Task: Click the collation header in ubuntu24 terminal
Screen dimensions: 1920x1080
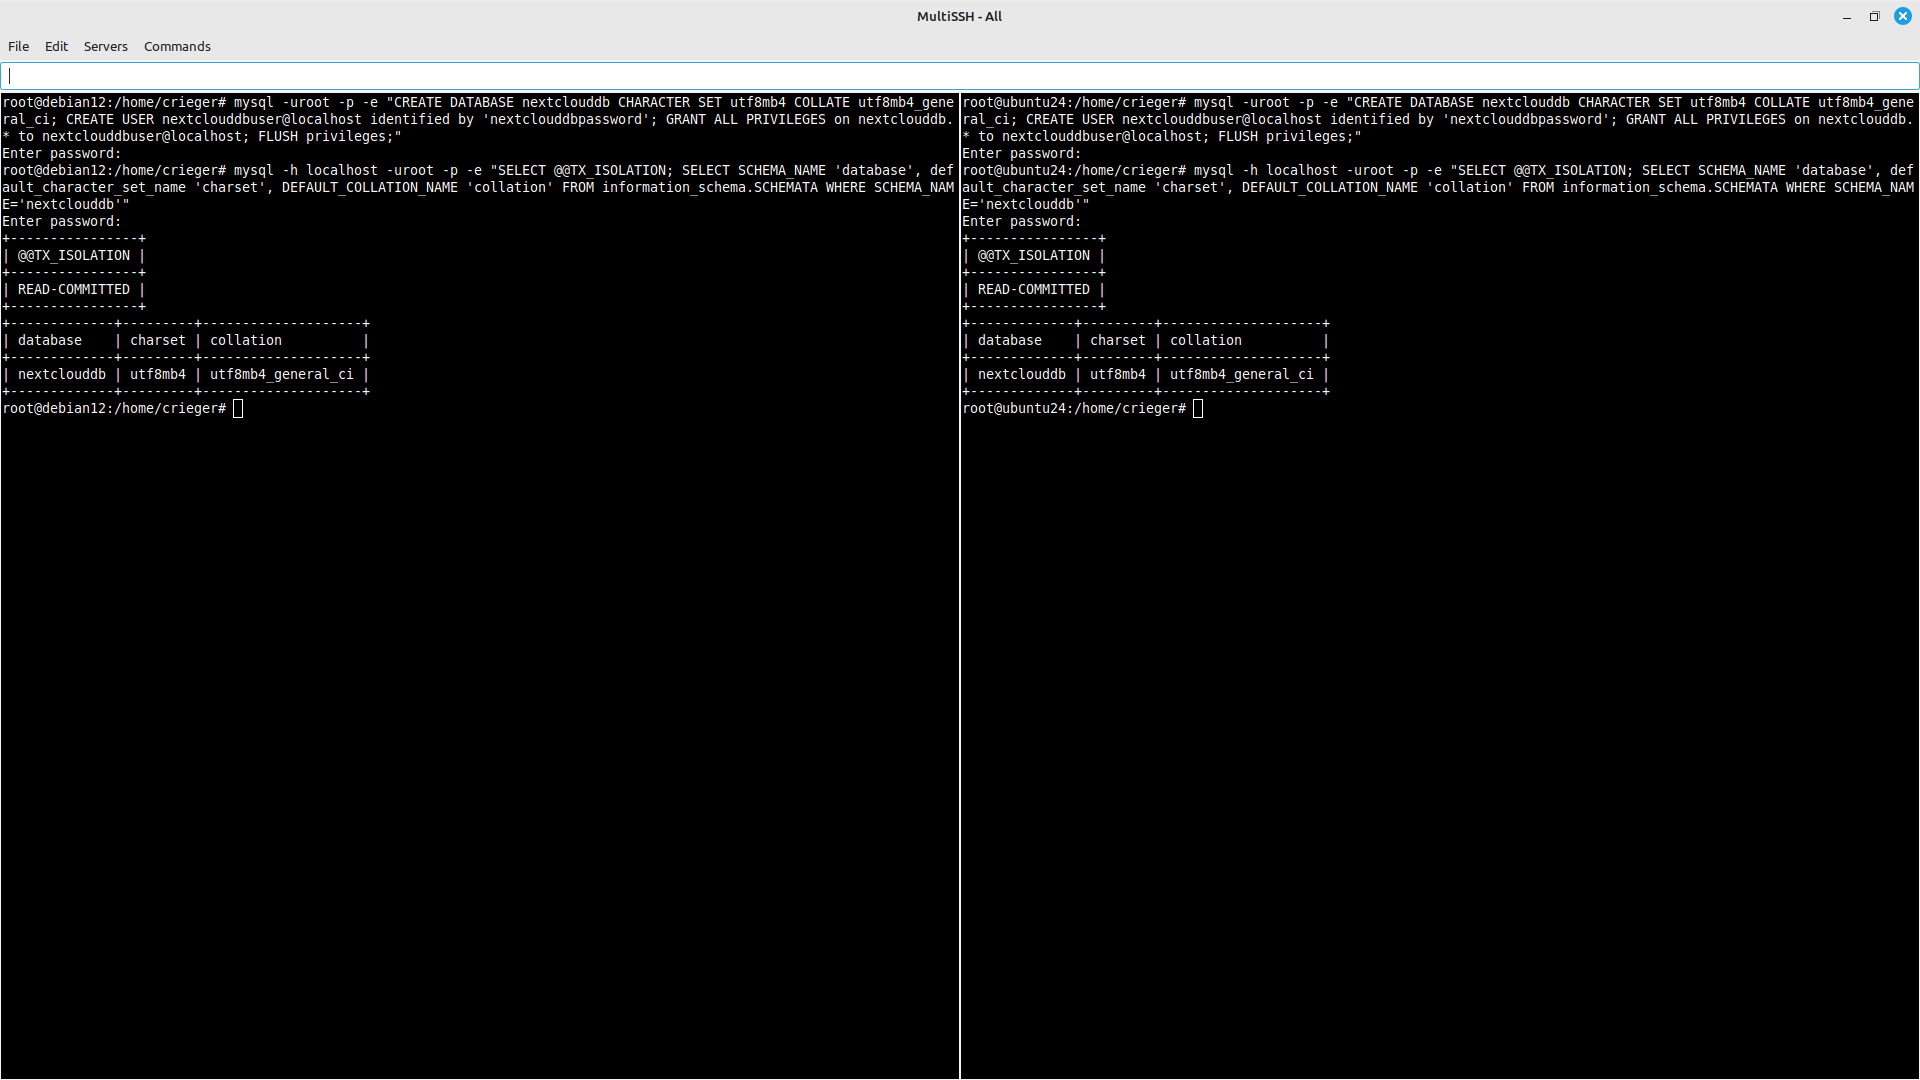Action: click(1206, 340)
